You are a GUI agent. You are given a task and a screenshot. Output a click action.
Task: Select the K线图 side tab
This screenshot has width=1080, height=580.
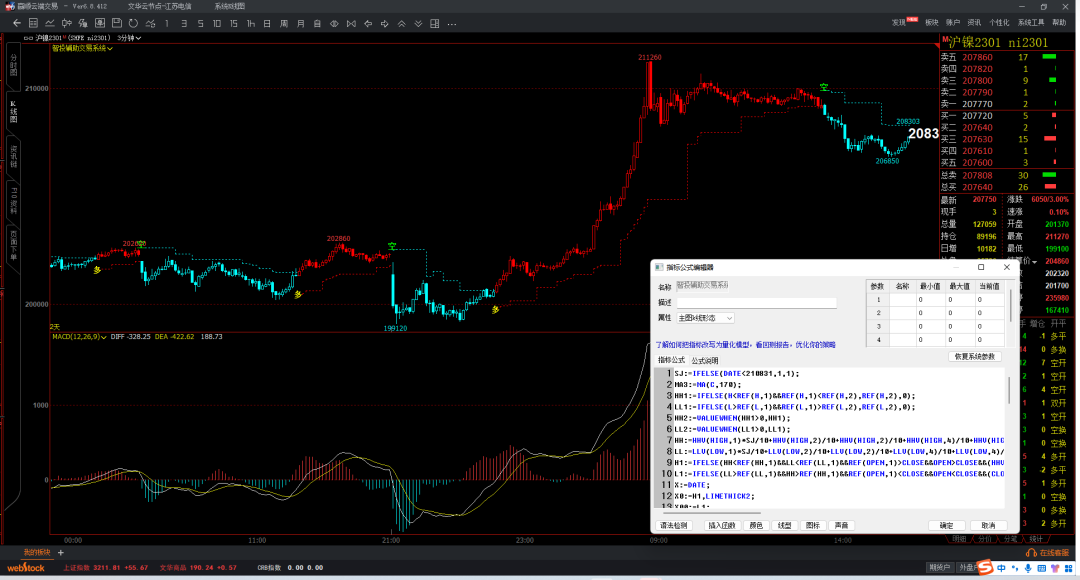(x=13, y=110)
